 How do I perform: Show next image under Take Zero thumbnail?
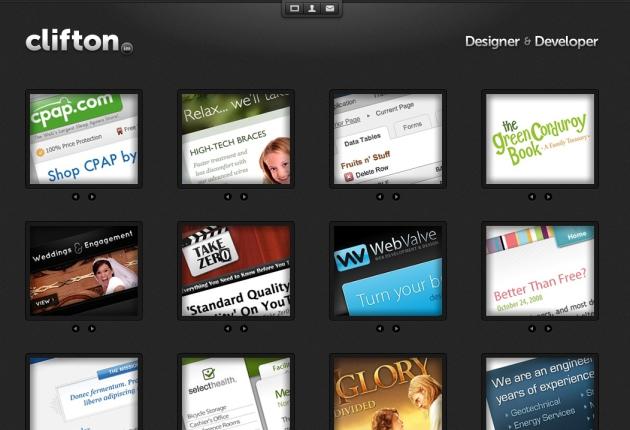tap(244, 328)
